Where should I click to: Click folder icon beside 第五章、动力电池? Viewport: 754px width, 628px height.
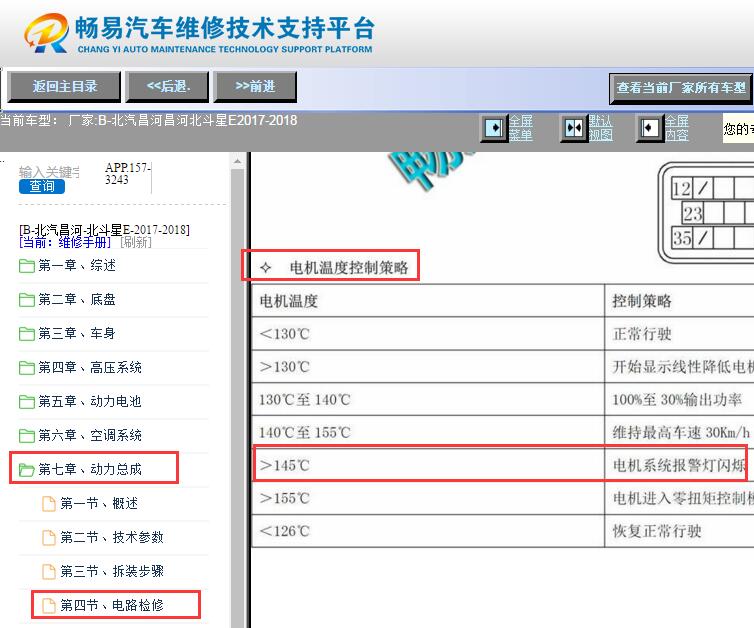(26, 402)
